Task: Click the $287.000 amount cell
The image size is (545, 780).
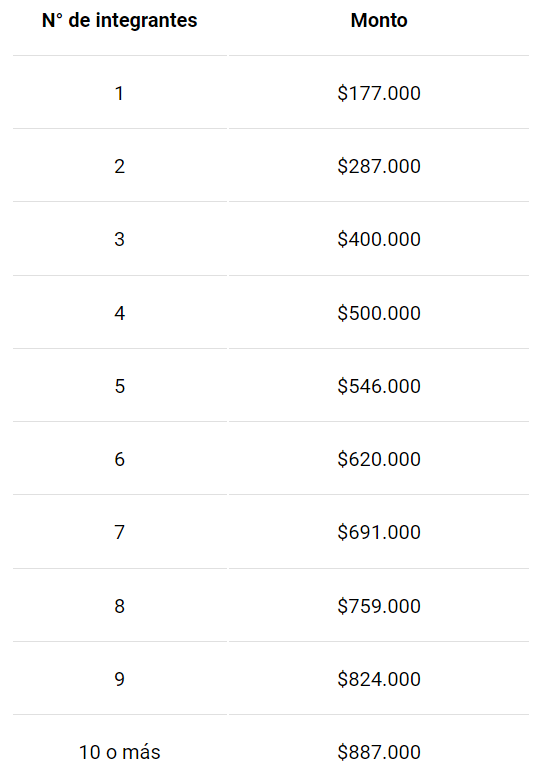Action: (x=379, y=166)
